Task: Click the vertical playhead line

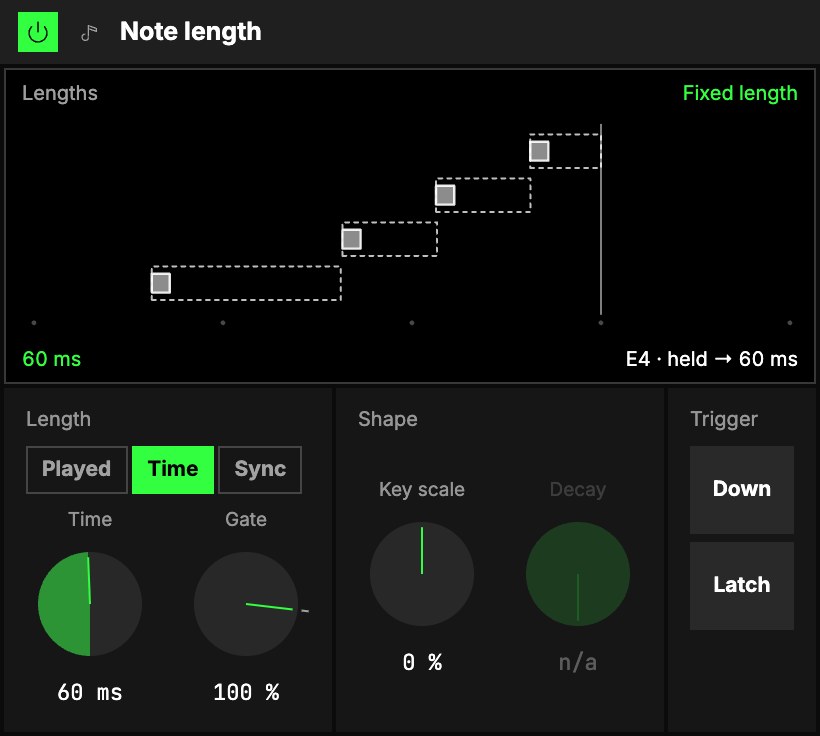Action: coord(601,220)
